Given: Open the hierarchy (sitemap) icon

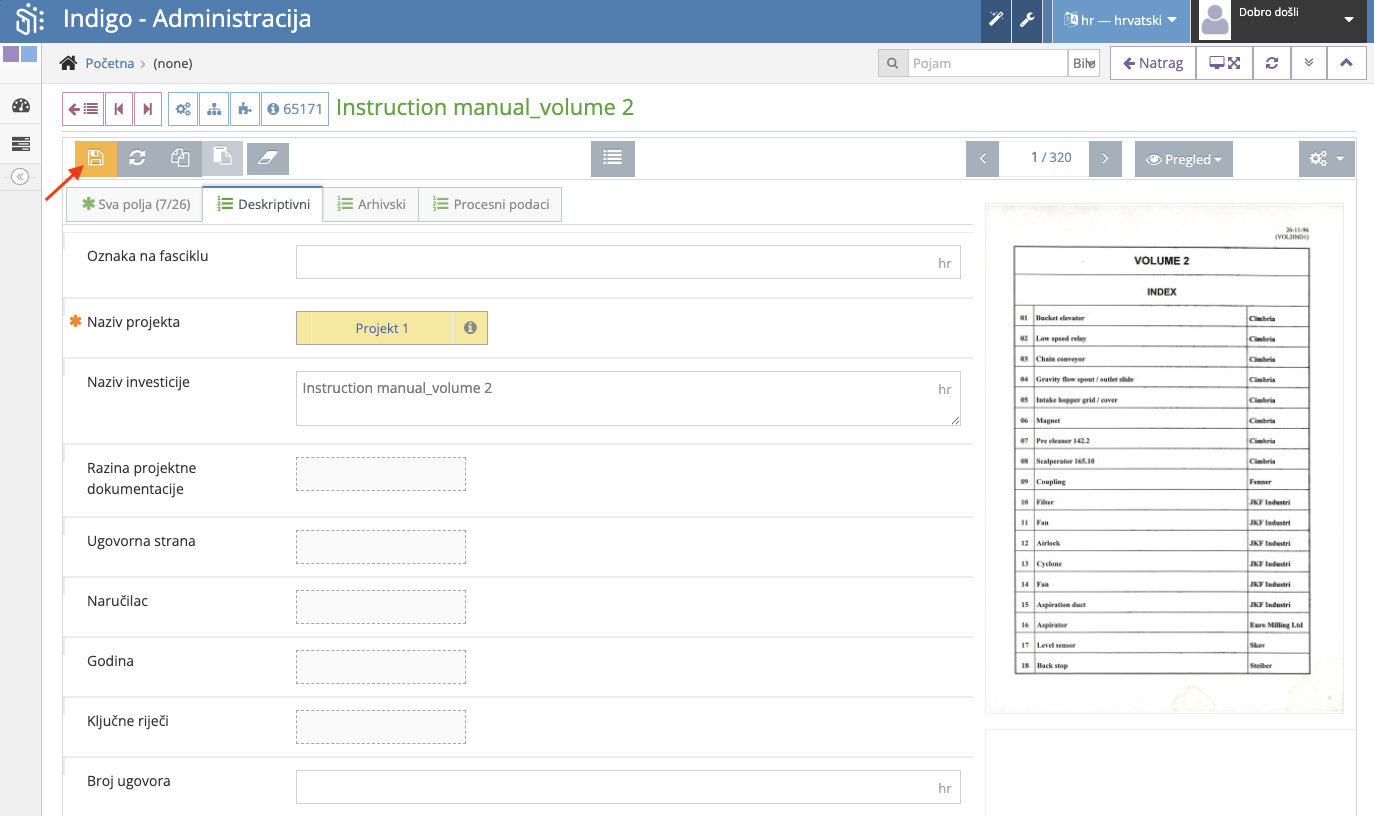Looking at the screenshot, I should click(214, 109).
